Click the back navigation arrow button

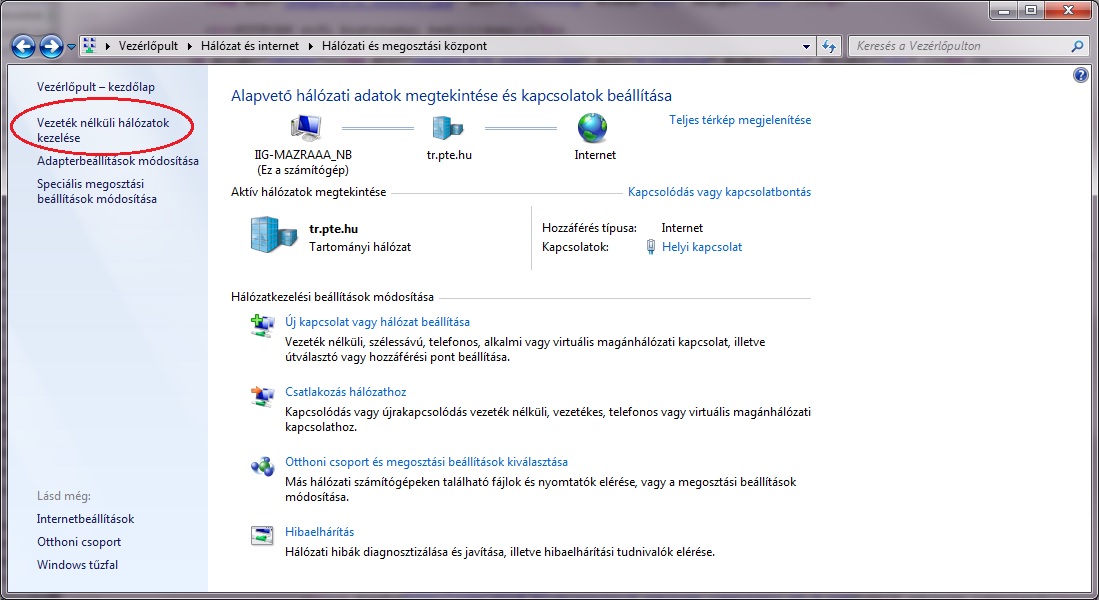coord(23,46)
